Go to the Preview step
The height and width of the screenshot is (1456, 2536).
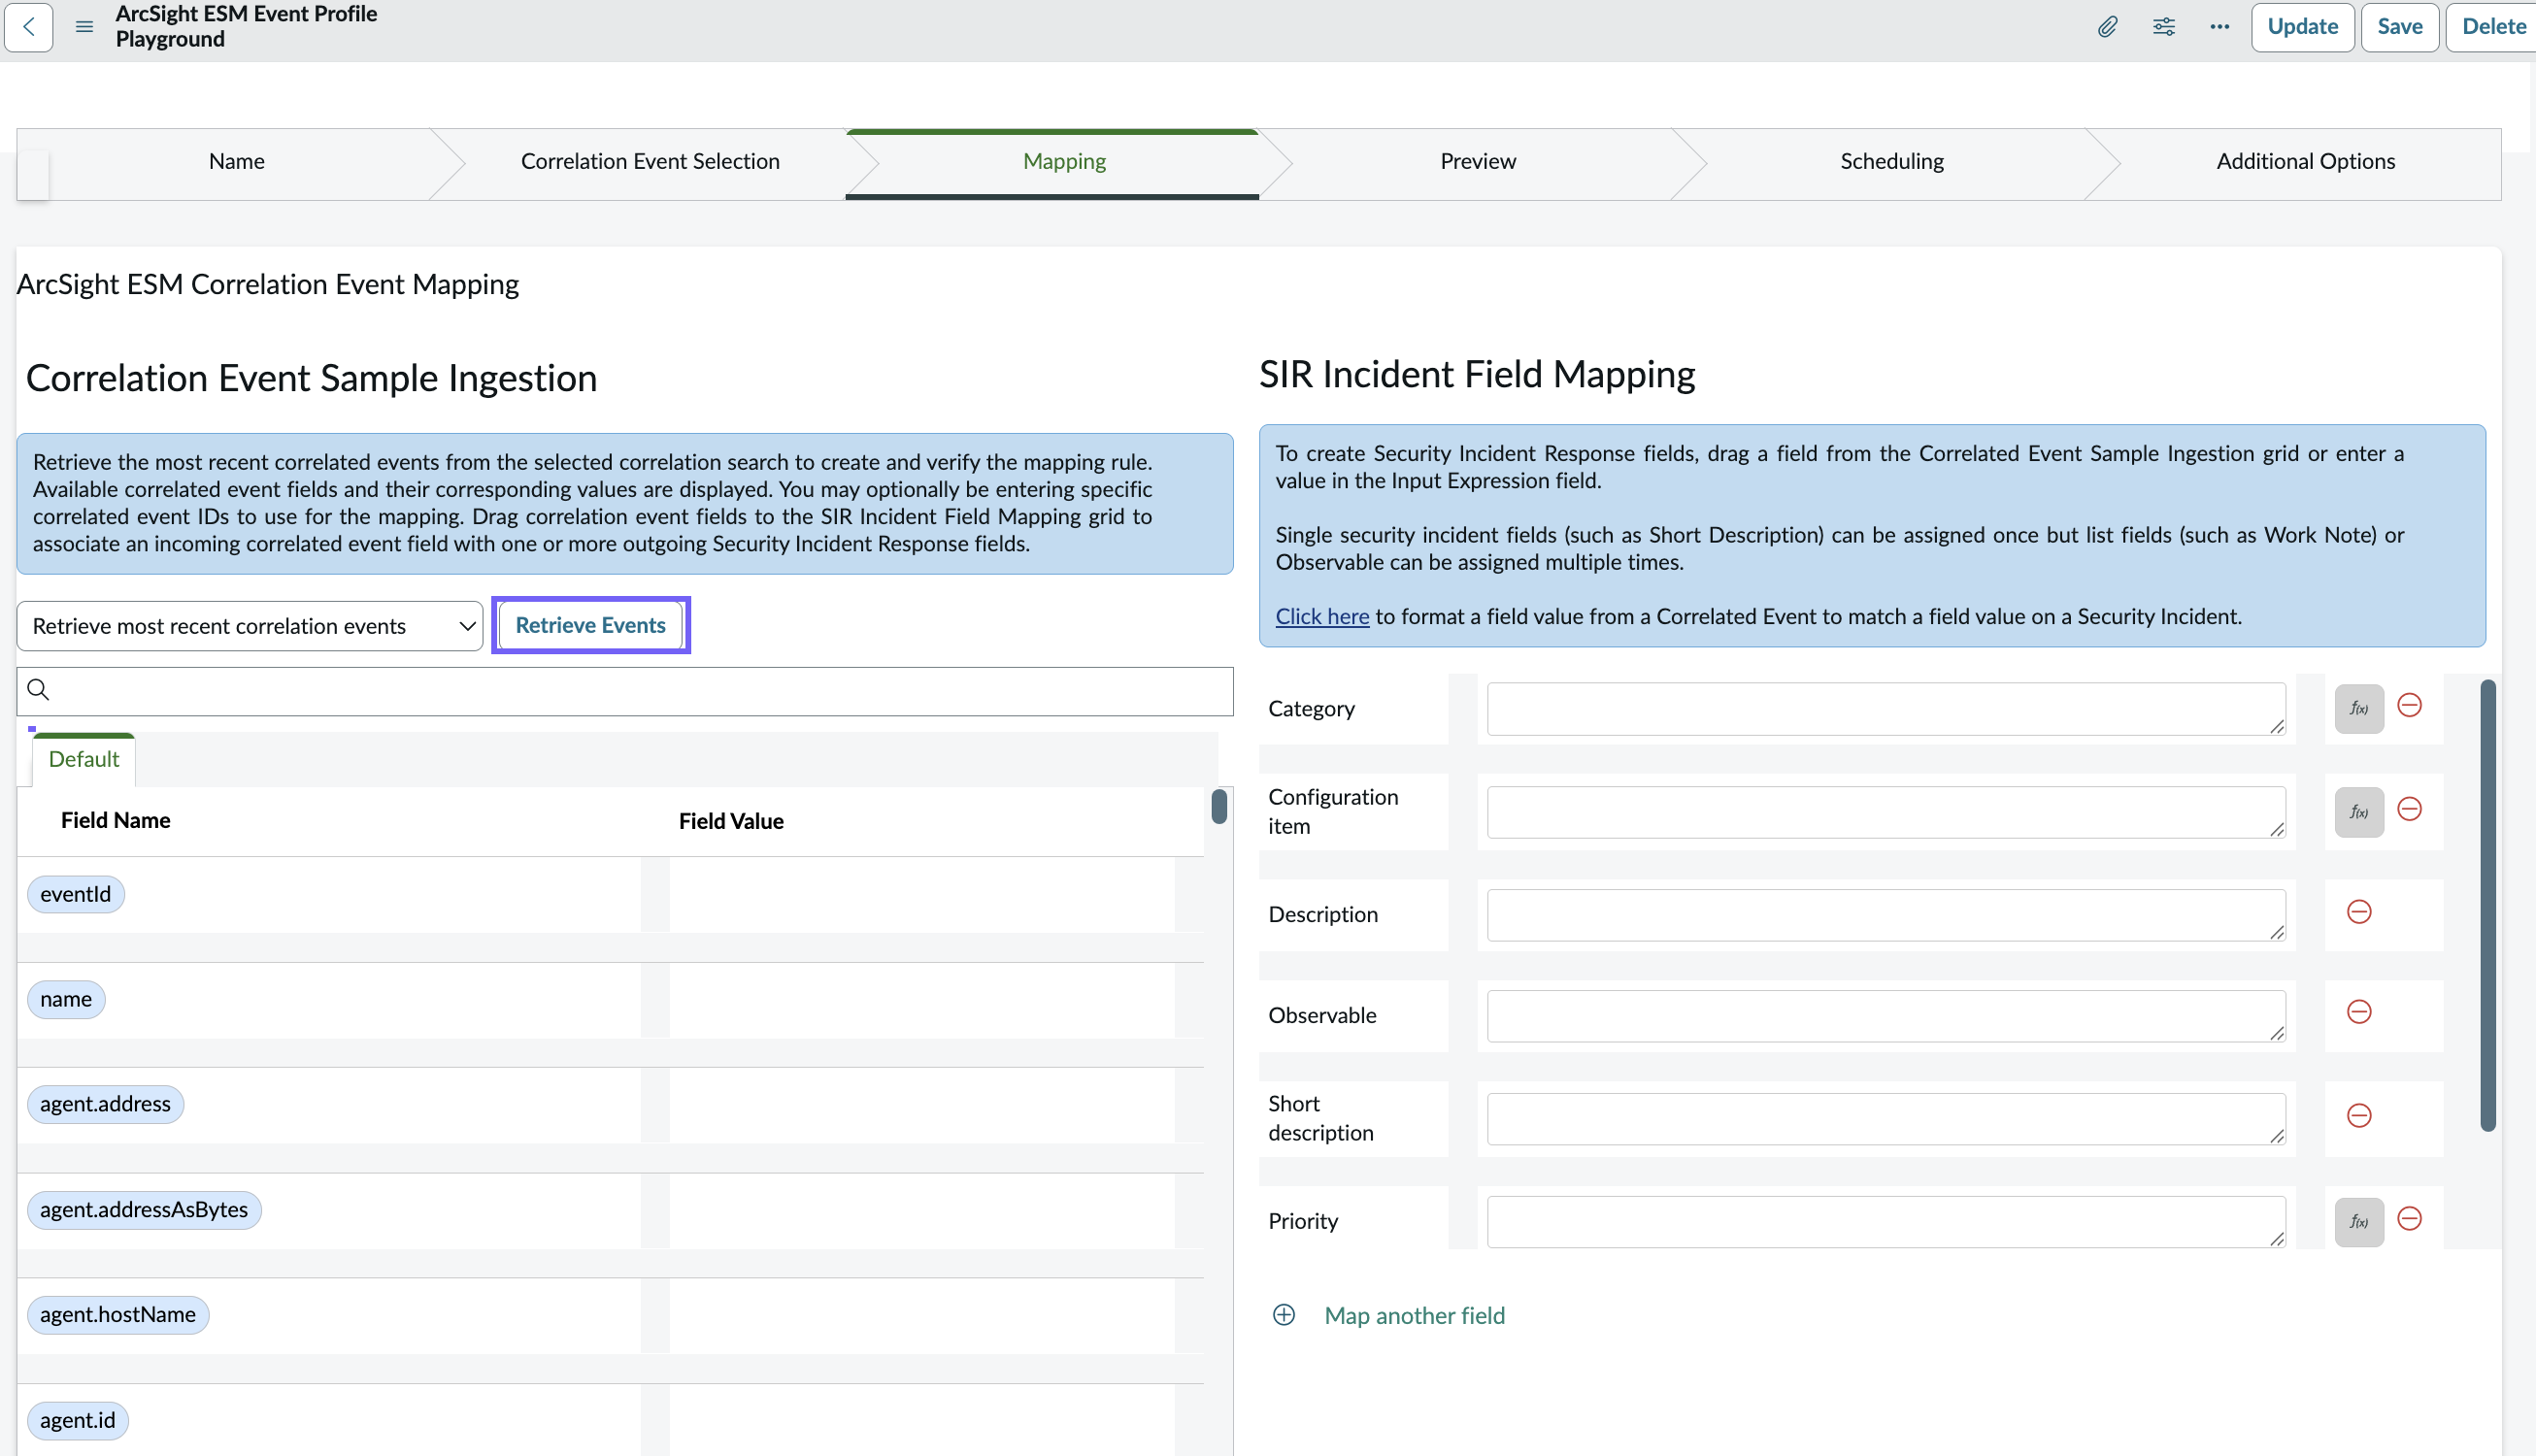(x=1478, y=162)
